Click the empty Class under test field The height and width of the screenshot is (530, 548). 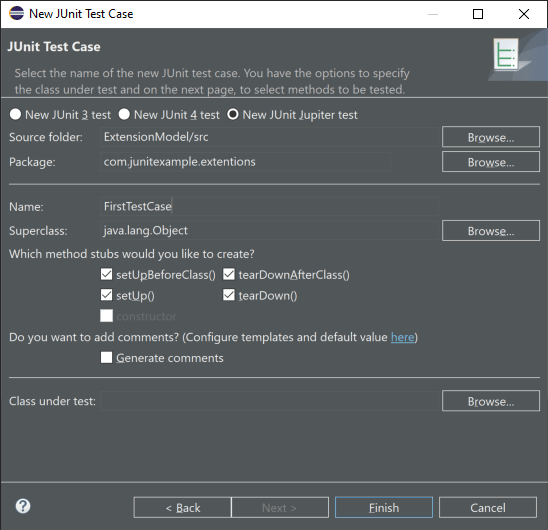(269, 401)
